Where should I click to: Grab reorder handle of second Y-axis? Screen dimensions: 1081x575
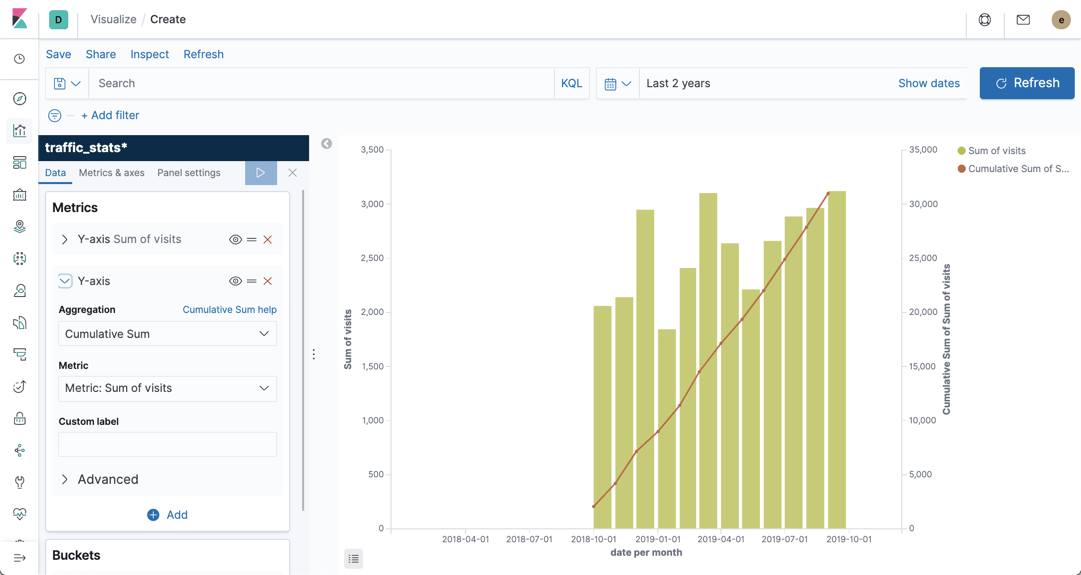click(x=252, y=281)
